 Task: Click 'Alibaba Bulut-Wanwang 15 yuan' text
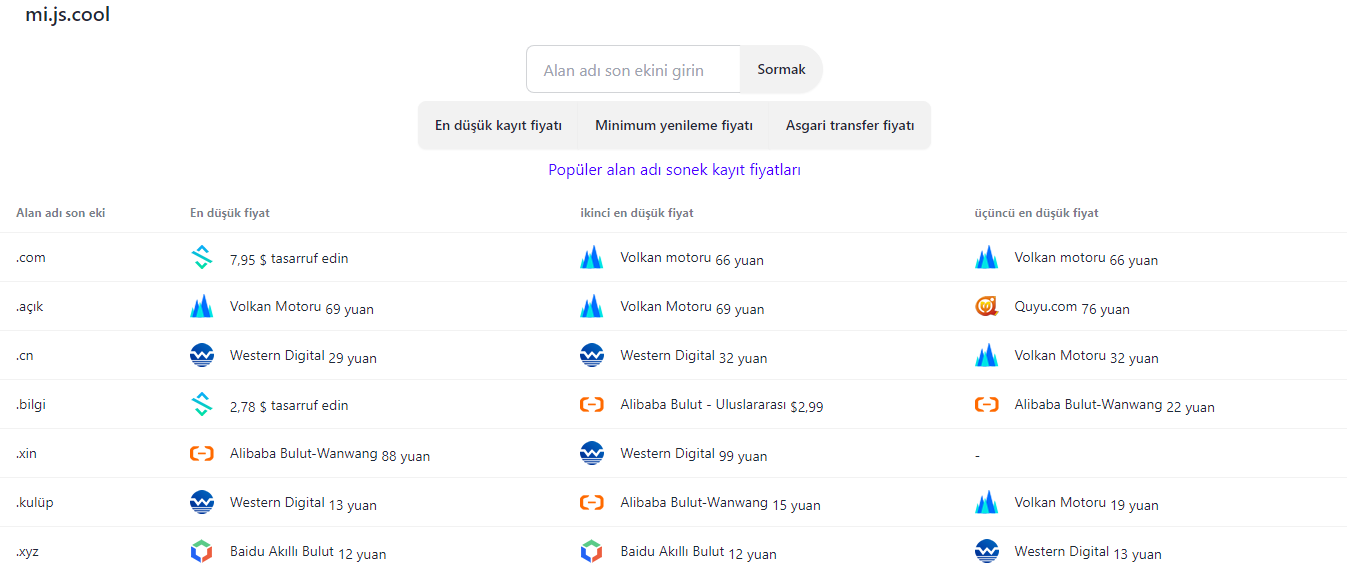point(720,504)
